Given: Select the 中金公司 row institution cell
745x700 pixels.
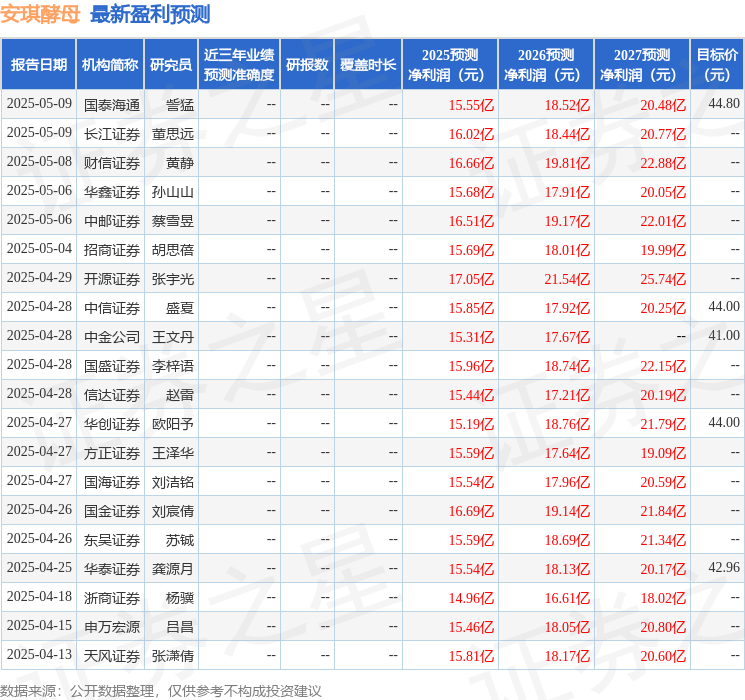Looking at the screenshot, I should point(112,337).
